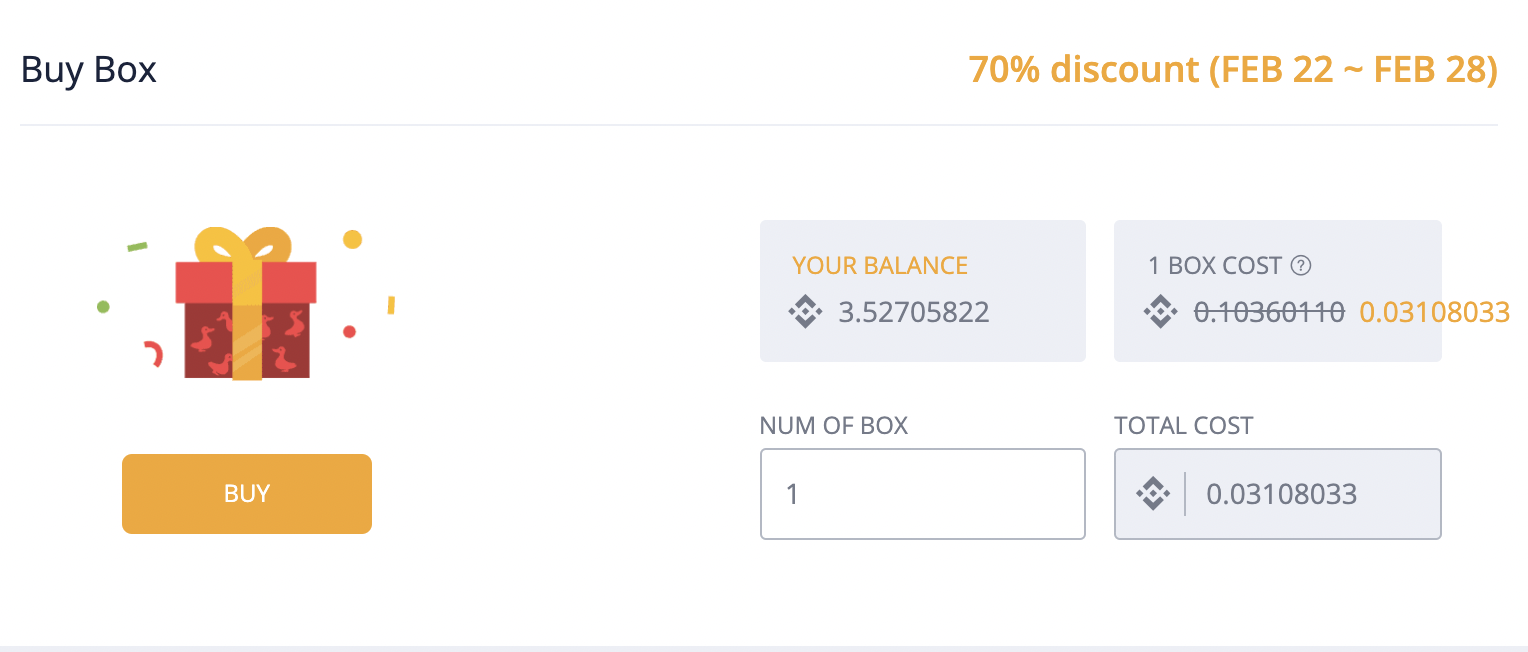
Task: Click the crossed-out price 0.10360110
Action: pyautogui.click(x=1269, y=312)
